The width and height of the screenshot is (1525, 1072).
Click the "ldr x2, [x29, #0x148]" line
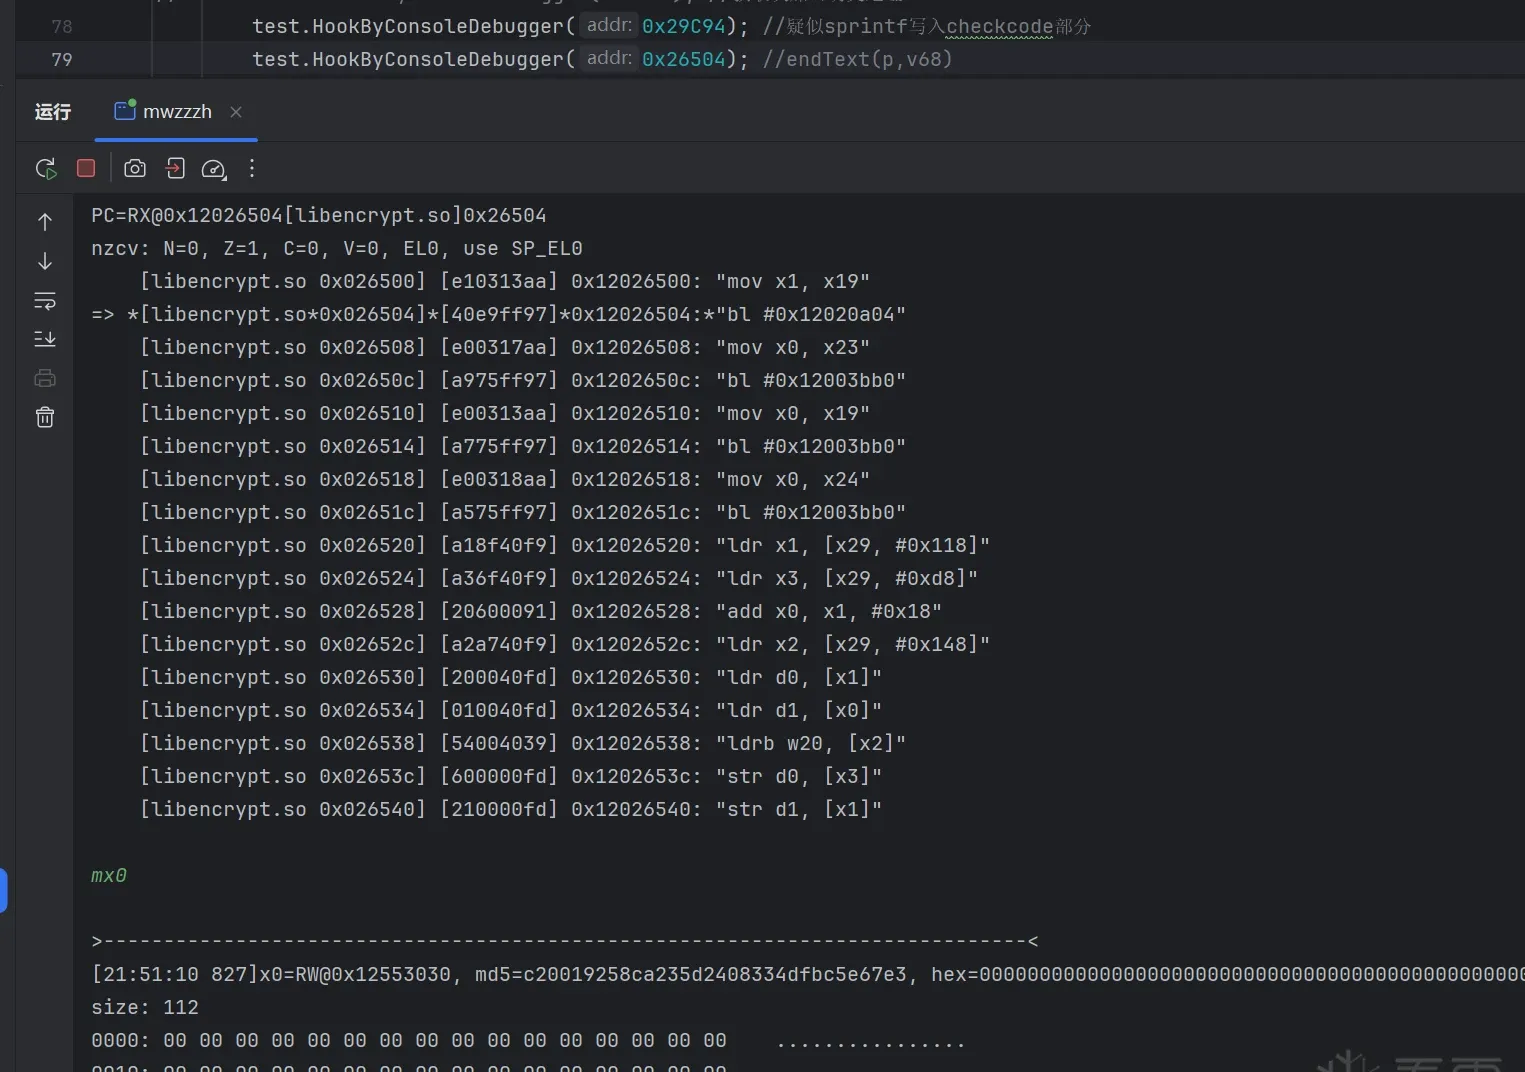(565, 644)
